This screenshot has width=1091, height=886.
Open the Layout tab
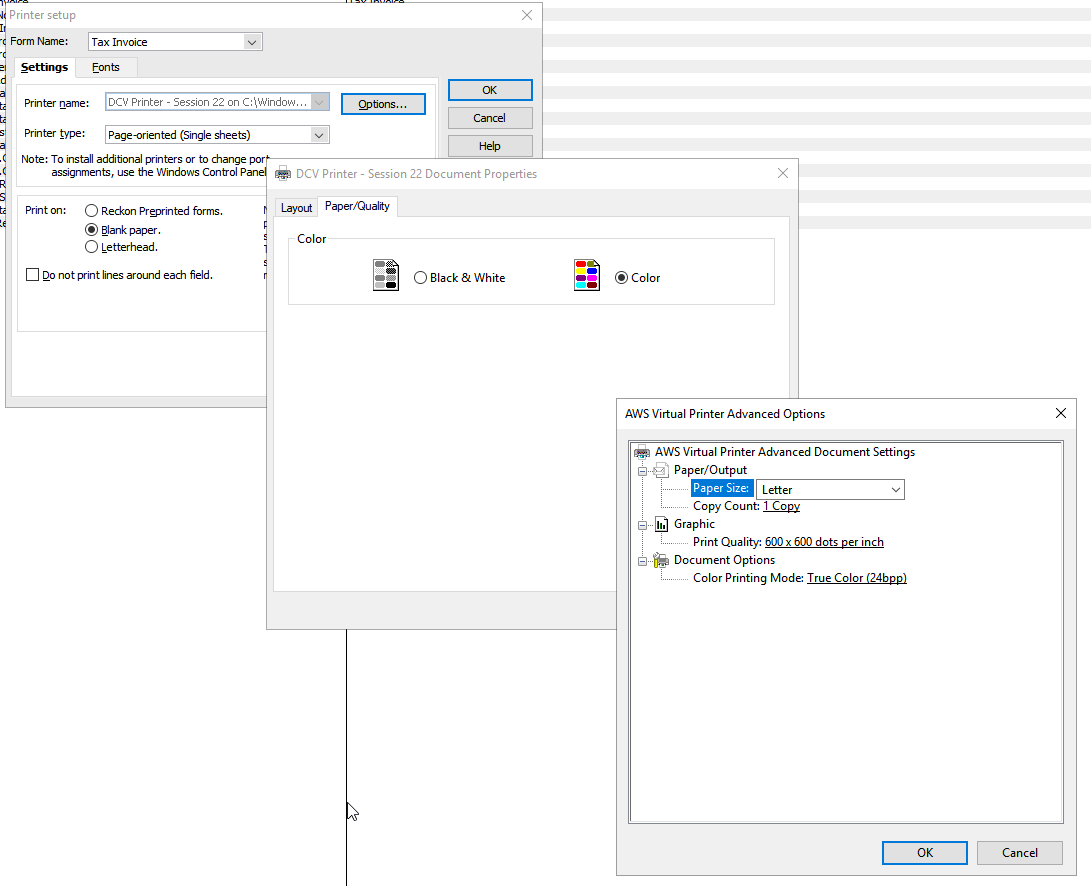296,208
